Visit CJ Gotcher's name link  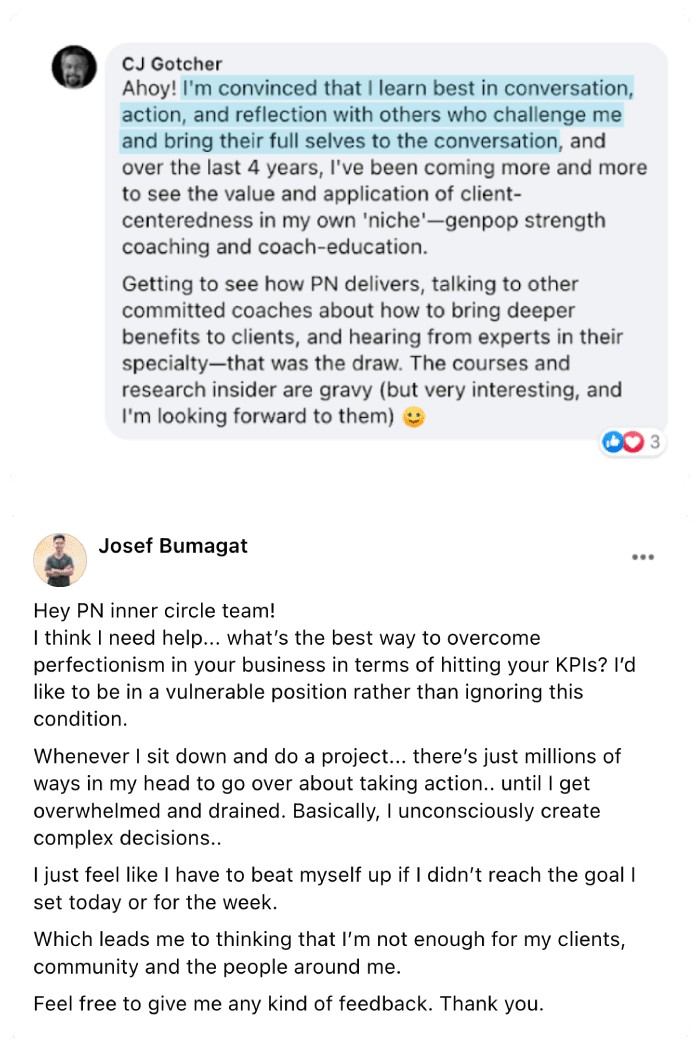point(172,64)
